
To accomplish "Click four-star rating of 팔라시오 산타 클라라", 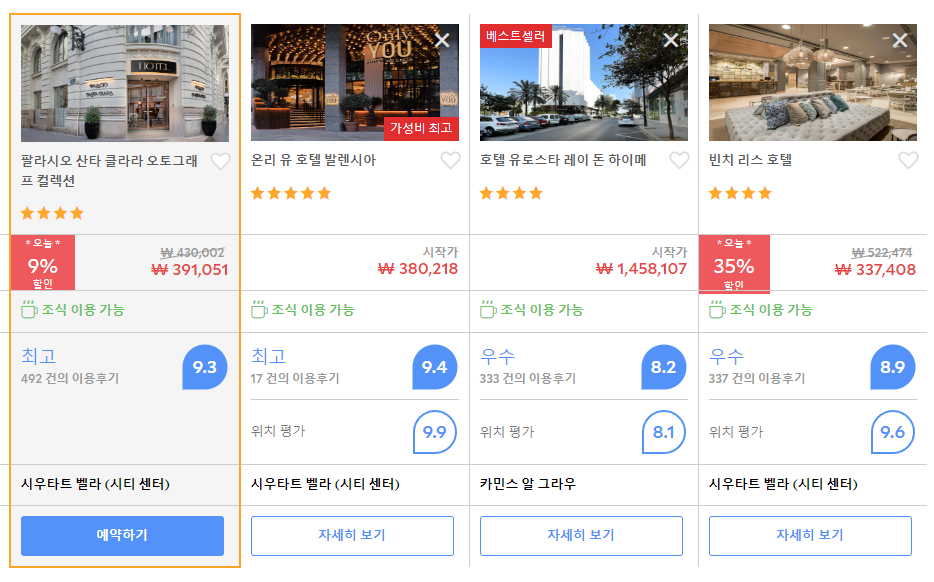I will pos(52,213).
